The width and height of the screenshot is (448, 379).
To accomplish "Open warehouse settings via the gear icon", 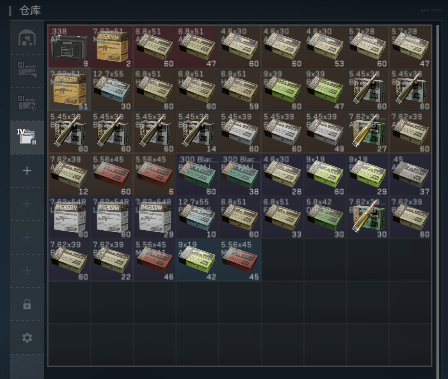I will (x=27, y=338).
